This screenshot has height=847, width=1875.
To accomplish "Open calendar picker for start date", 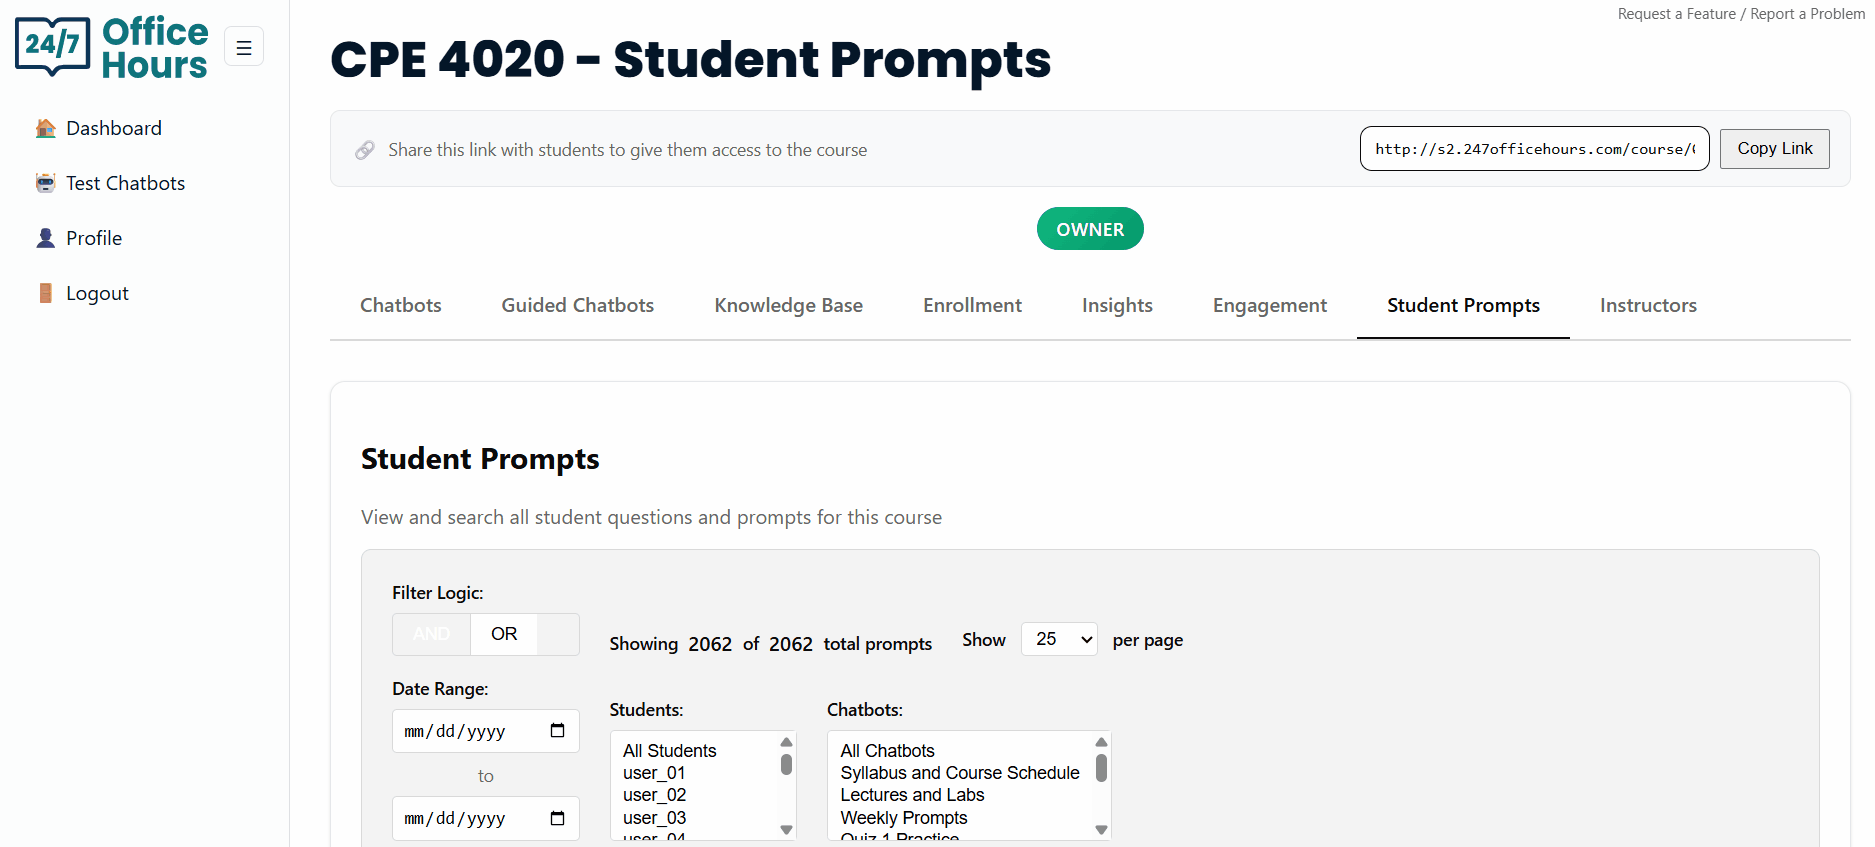I will [557, 731].
